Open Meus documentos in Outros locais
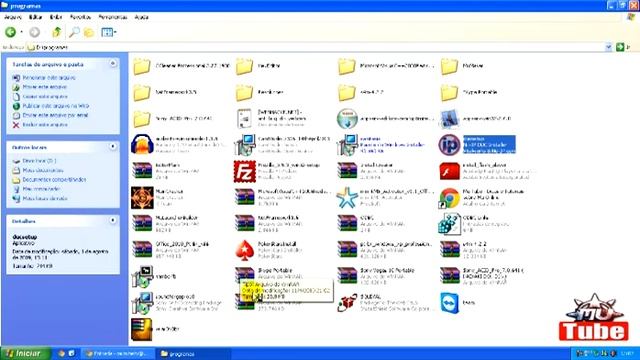 click(43, 170)
